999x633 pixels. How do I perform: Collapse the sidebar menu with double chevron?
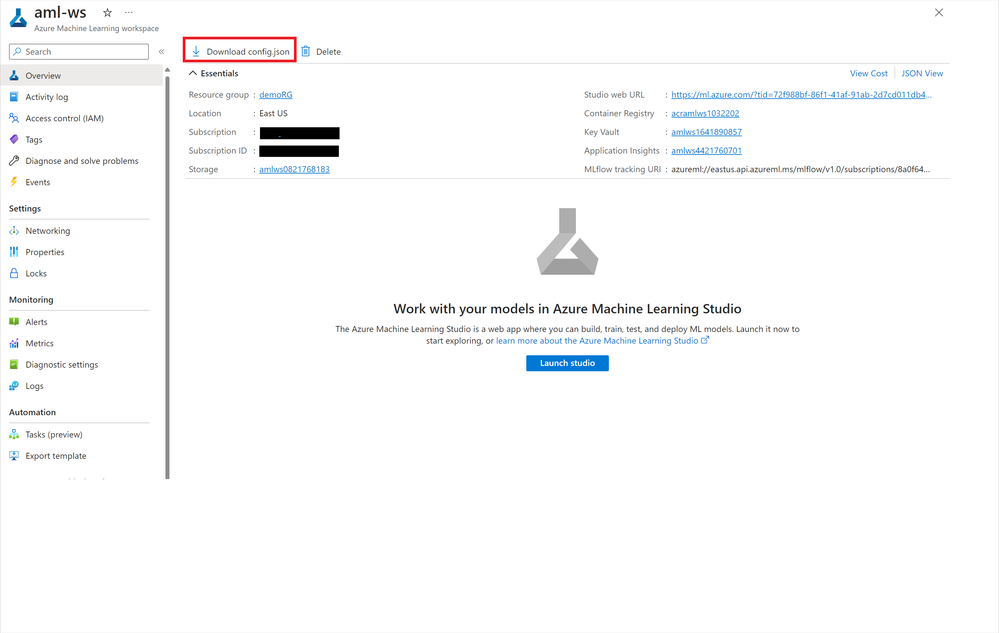point(161,52)
